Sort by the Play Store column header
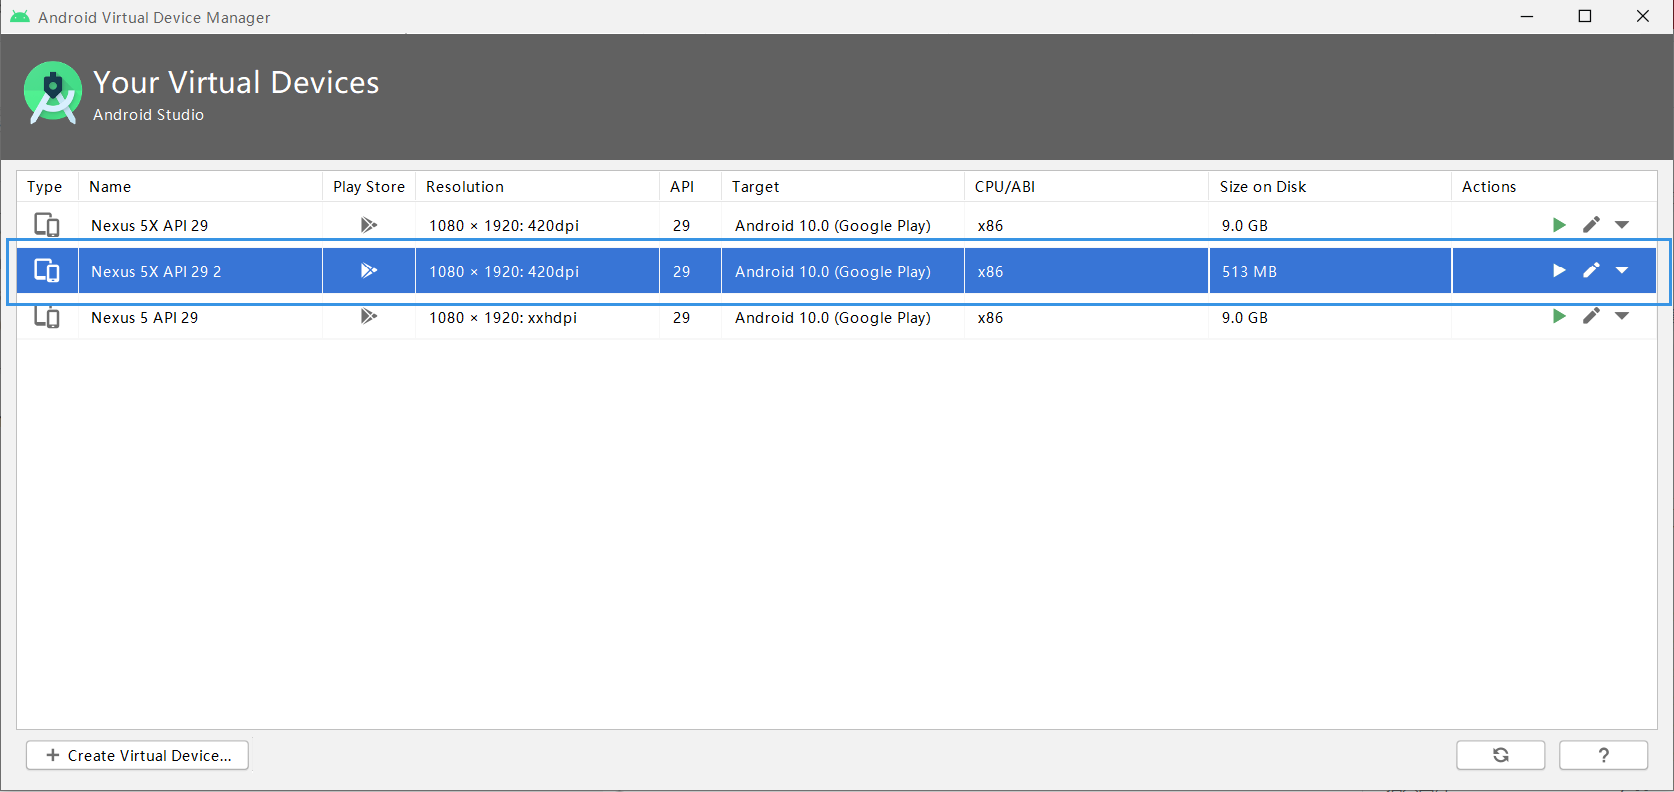The width and height of the screenshot is (1674, 792). pyautogui.click(x=369, y=187)
